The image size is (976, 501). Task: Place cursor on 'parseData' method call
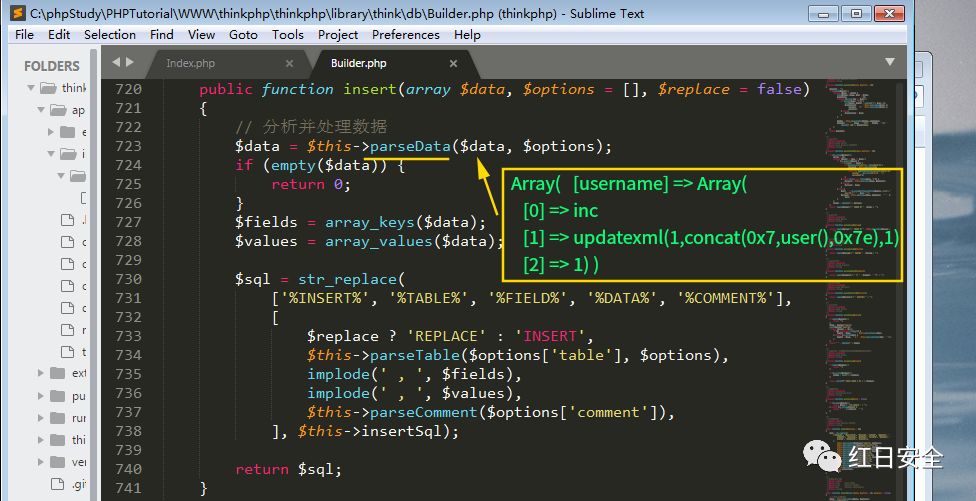click(410, 146)
